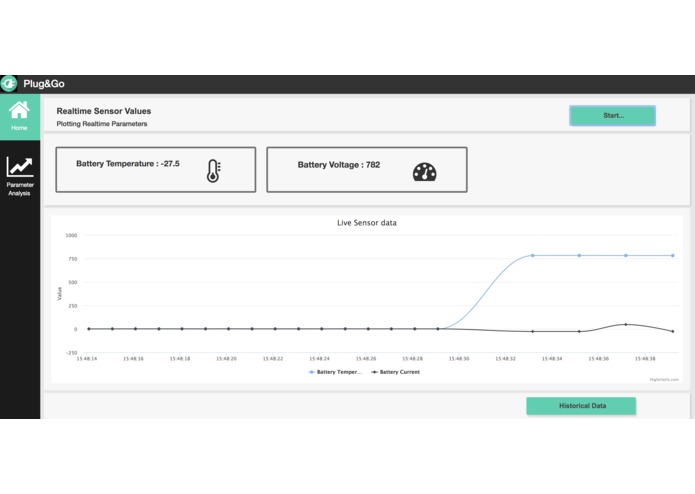This screenshot has height=494, width=695.
Task: Open Parameter Analysis chart icon
Action: (x=20, y=167)
